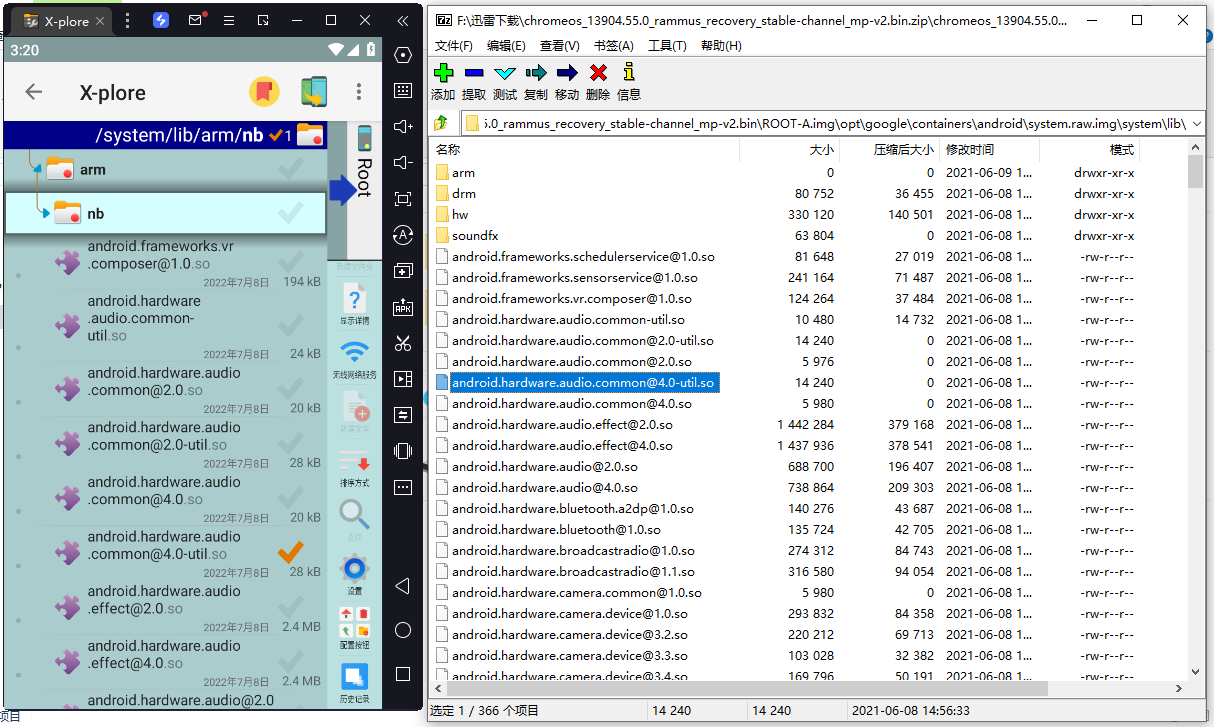This screenshot has height=727, width=1214.
Task: Click the emulator volume down icon
Action: pos(403,162)
